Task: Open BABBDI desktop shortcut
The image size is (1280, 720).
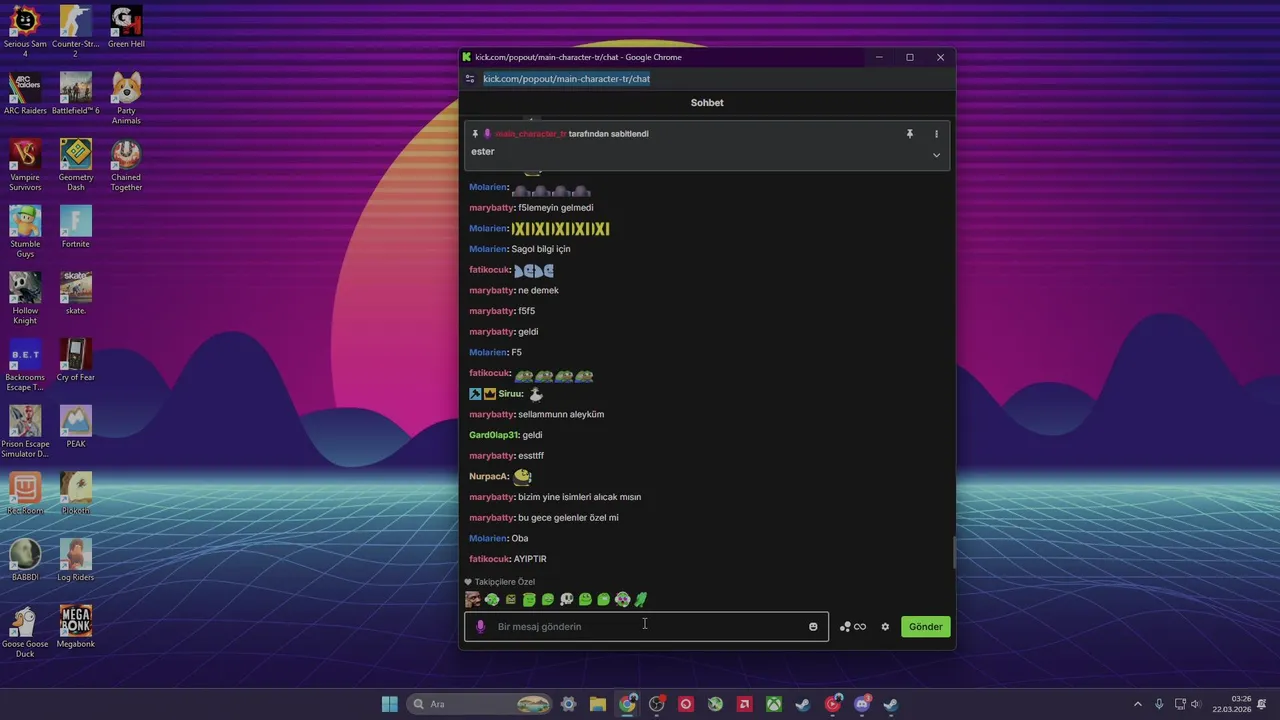Action: [25, 560]
